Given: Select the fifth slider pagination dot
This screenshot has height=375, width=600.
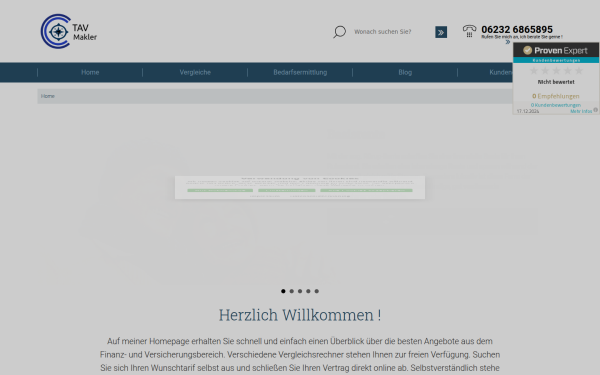Looking at the screenshot, I should pos(317,291).
